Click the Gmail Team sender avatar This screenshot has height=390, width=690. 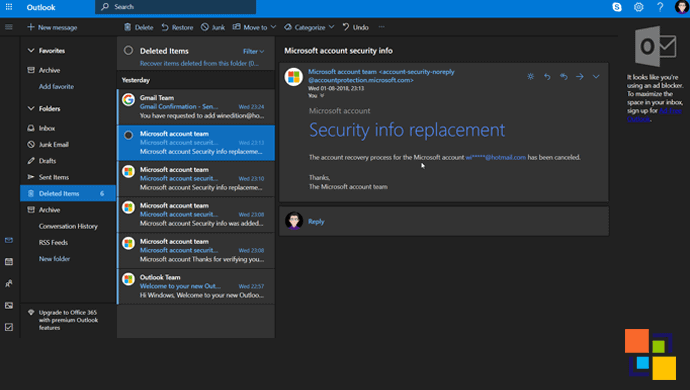[128, 99]
